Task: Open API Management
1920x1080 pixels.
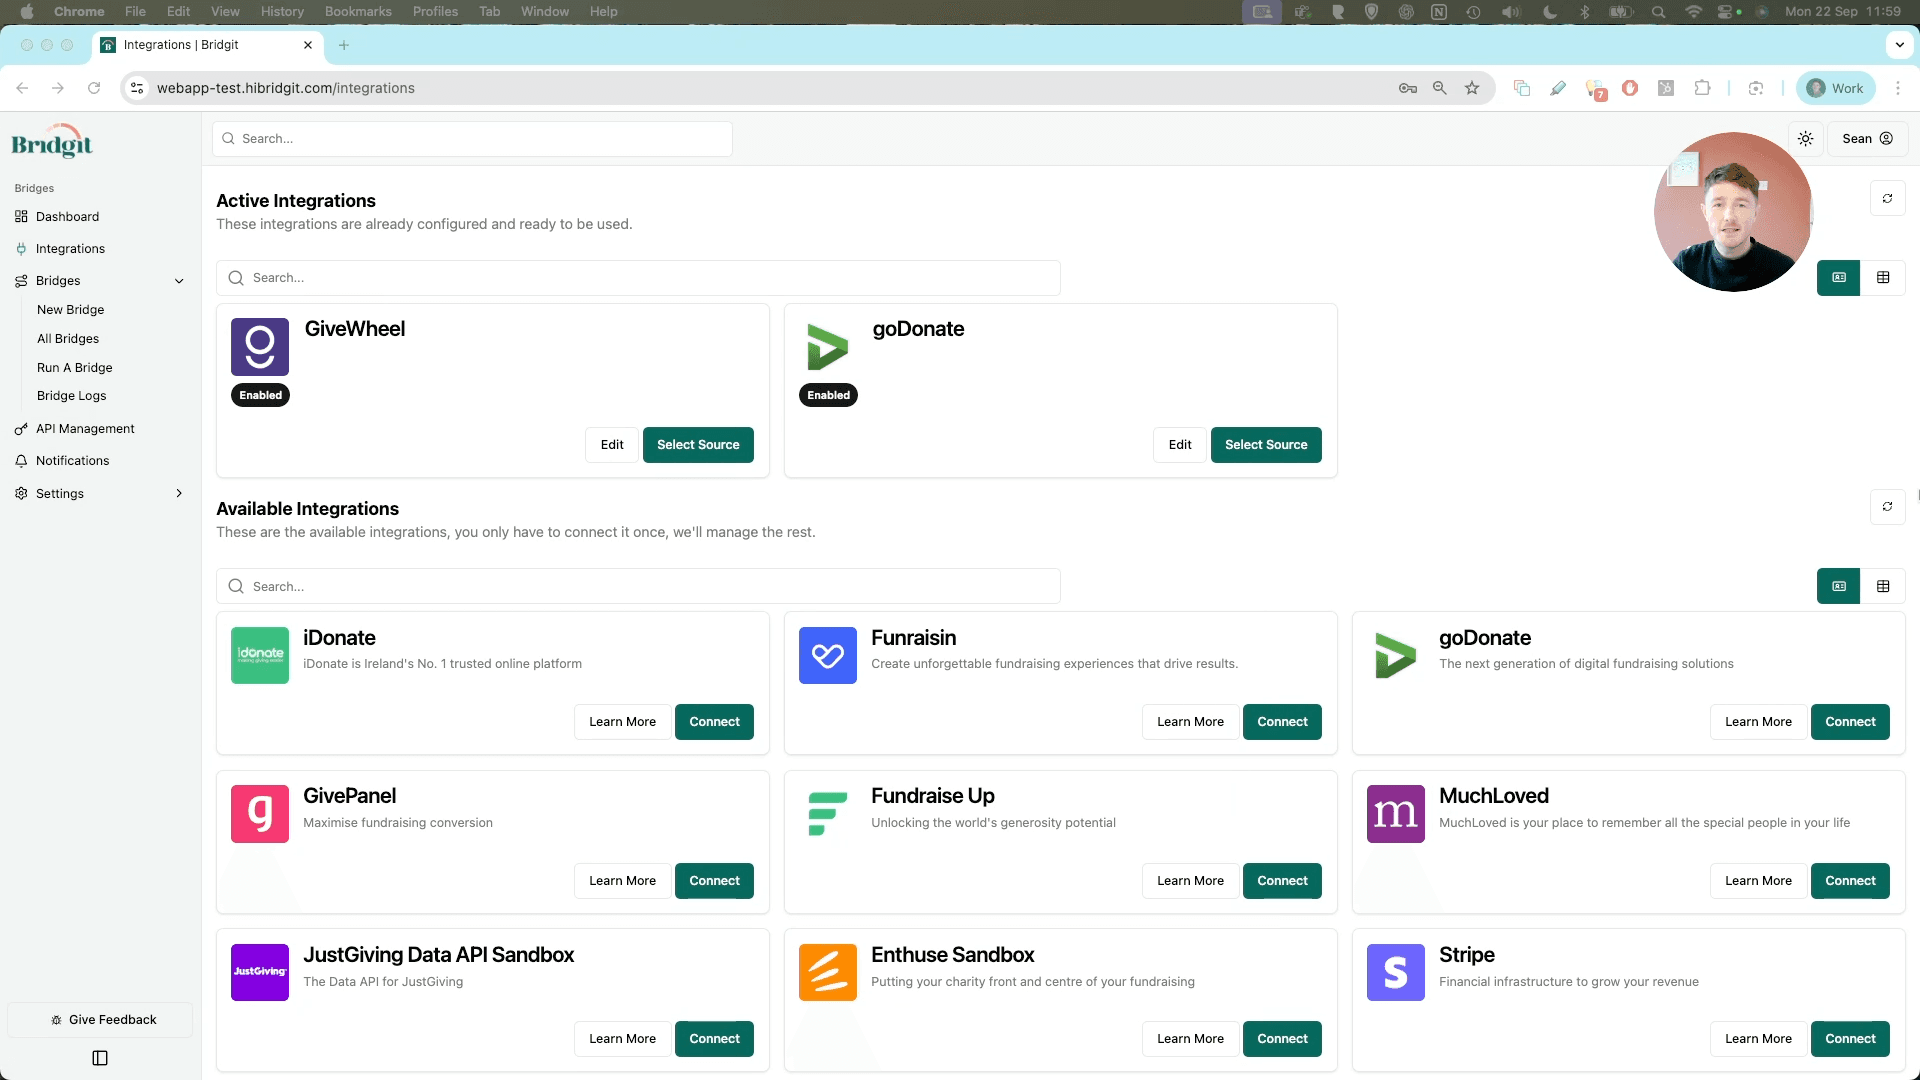Action: (85, 428)
